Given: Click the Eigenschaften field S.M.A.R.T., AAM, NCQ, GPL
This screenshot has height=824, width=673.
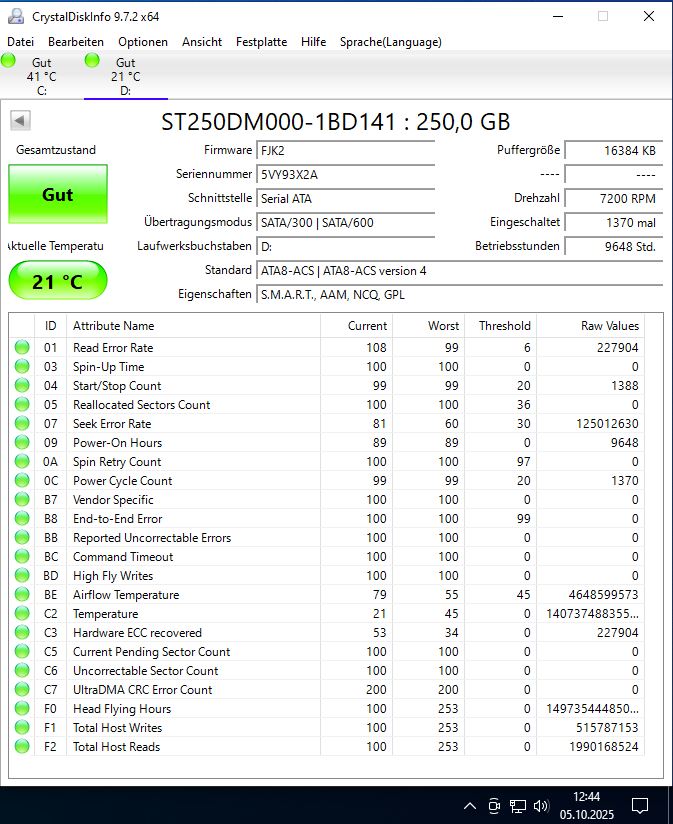Looking at the screenshot, I should click(460, 295).
